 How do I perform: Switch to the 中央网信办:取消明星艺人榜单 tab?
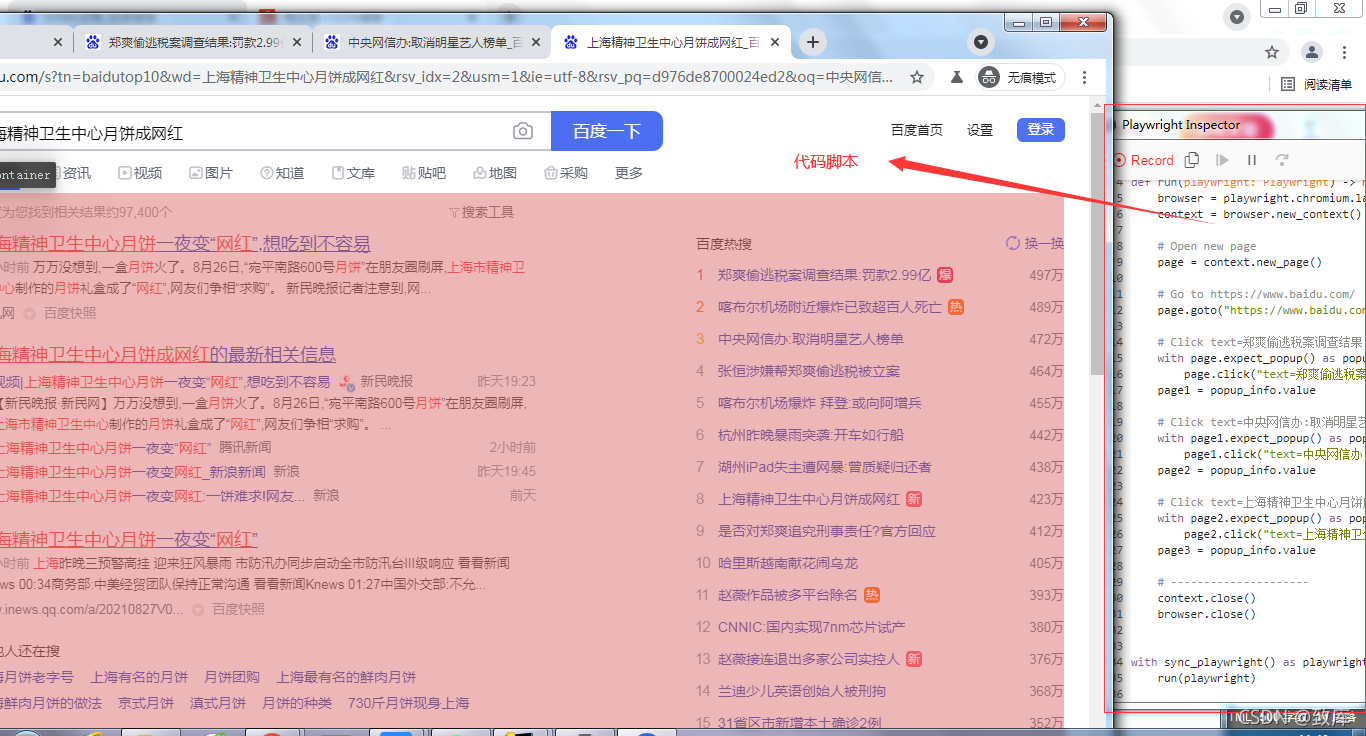coord(434,42)
